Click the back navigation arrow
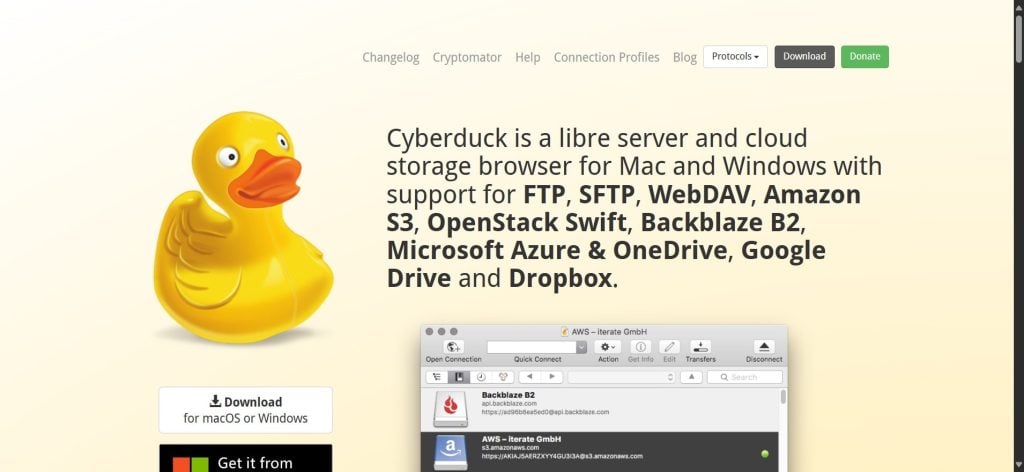 pyautogui.click(x=530, y=377)
